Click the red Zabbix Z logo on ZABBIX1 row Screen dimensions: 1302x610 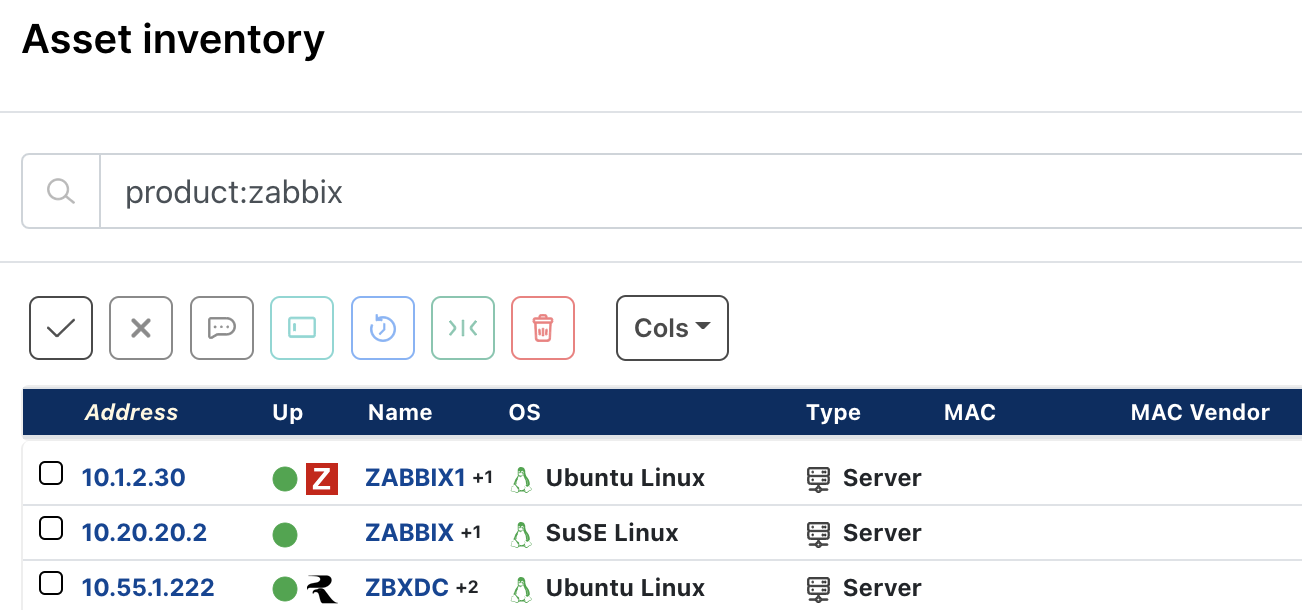coord(320,478)
